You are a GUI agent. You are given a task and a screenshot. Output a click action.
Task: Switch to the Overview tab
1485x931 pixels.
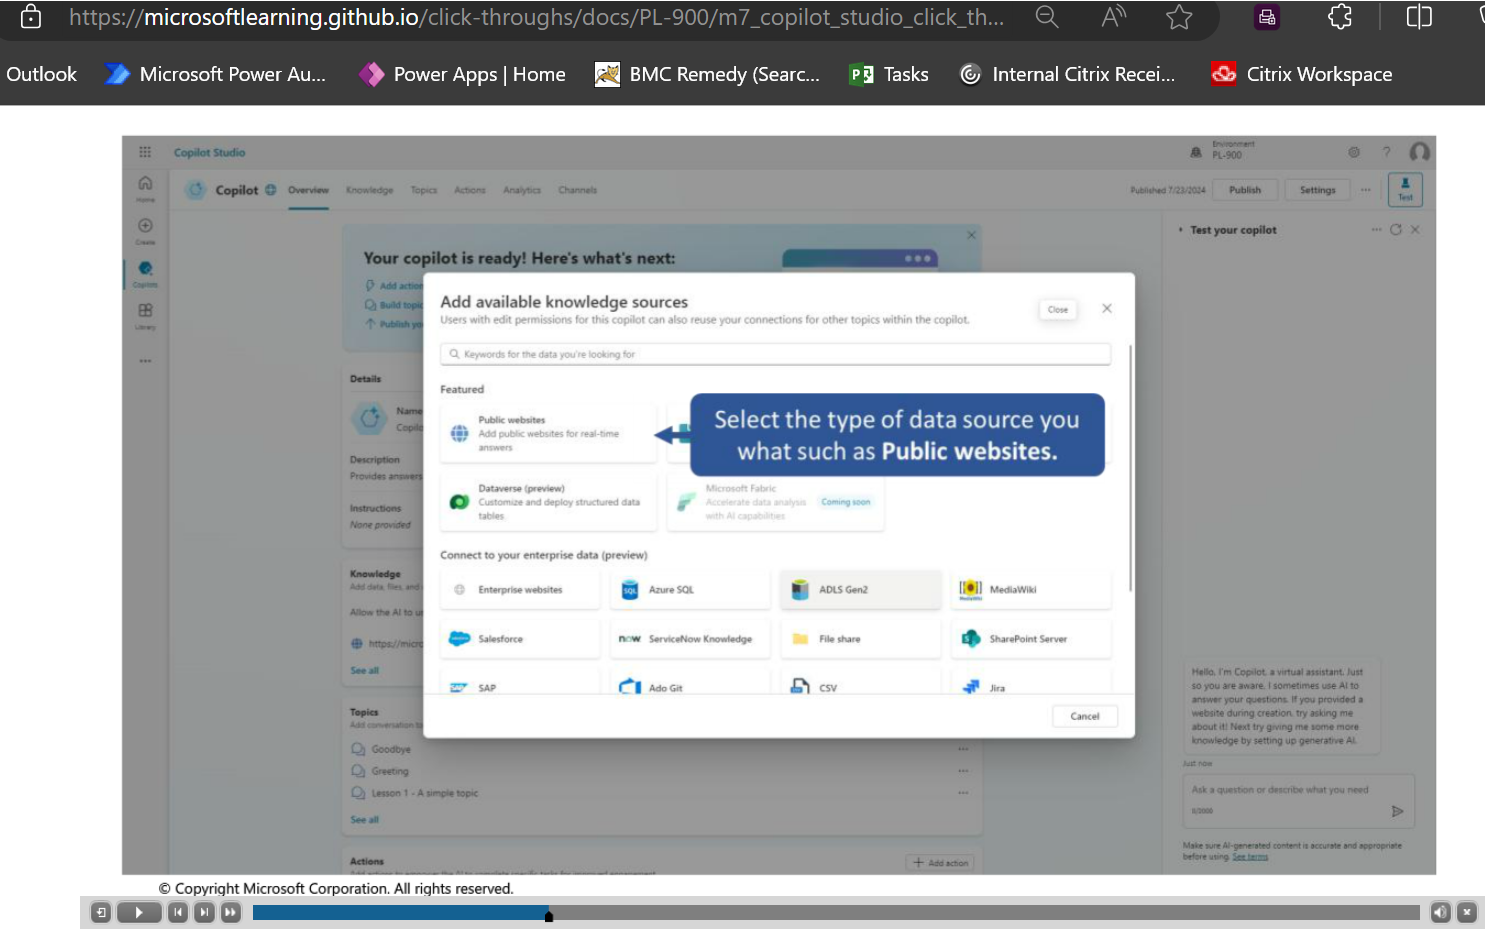click(x=308, y=190)
